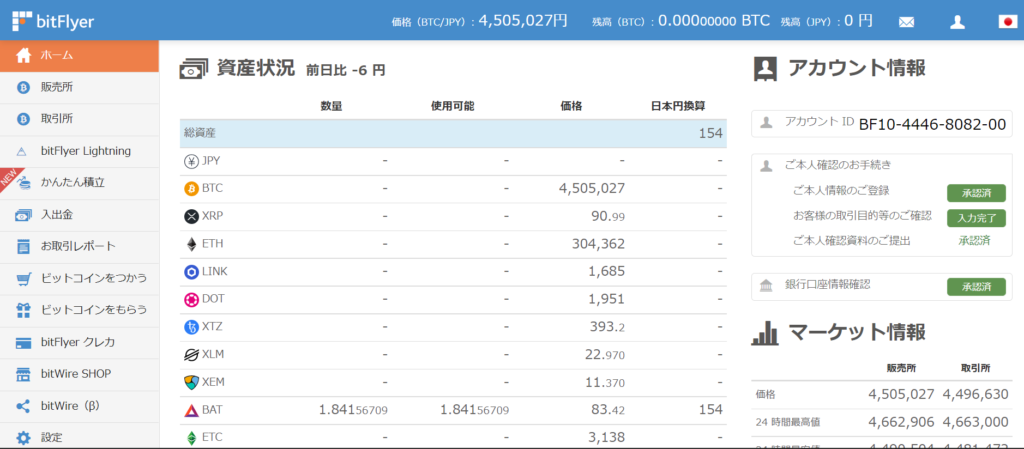Open 取引所 from the sidebar
Screen dimensions: 1024x449
tap(79, 119)
